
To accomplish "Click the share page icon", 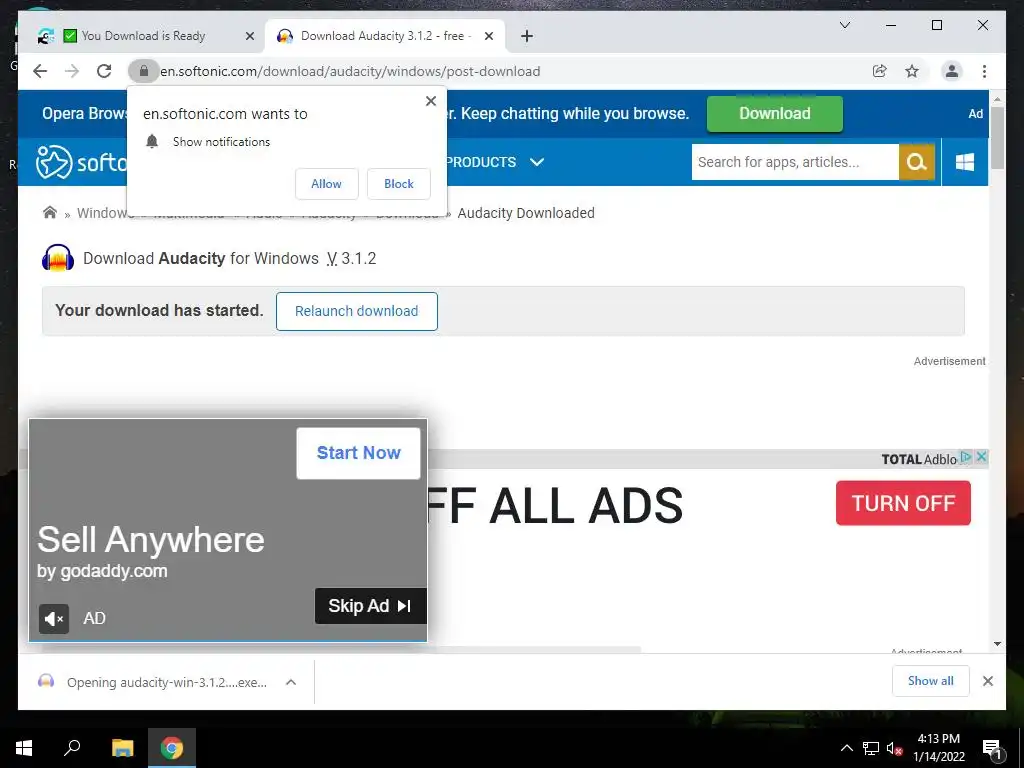I will [x=880, y=71].
